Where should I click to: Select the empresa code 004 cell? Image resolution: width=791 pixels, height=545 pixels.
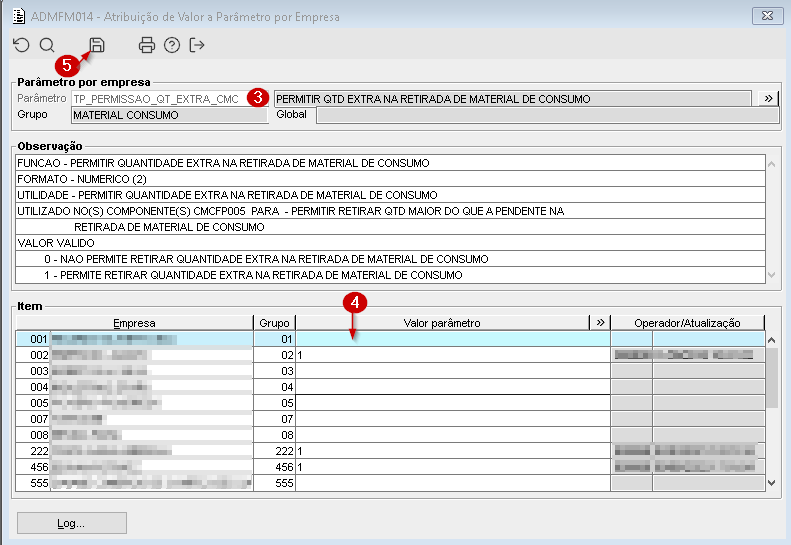pos(33,387)
